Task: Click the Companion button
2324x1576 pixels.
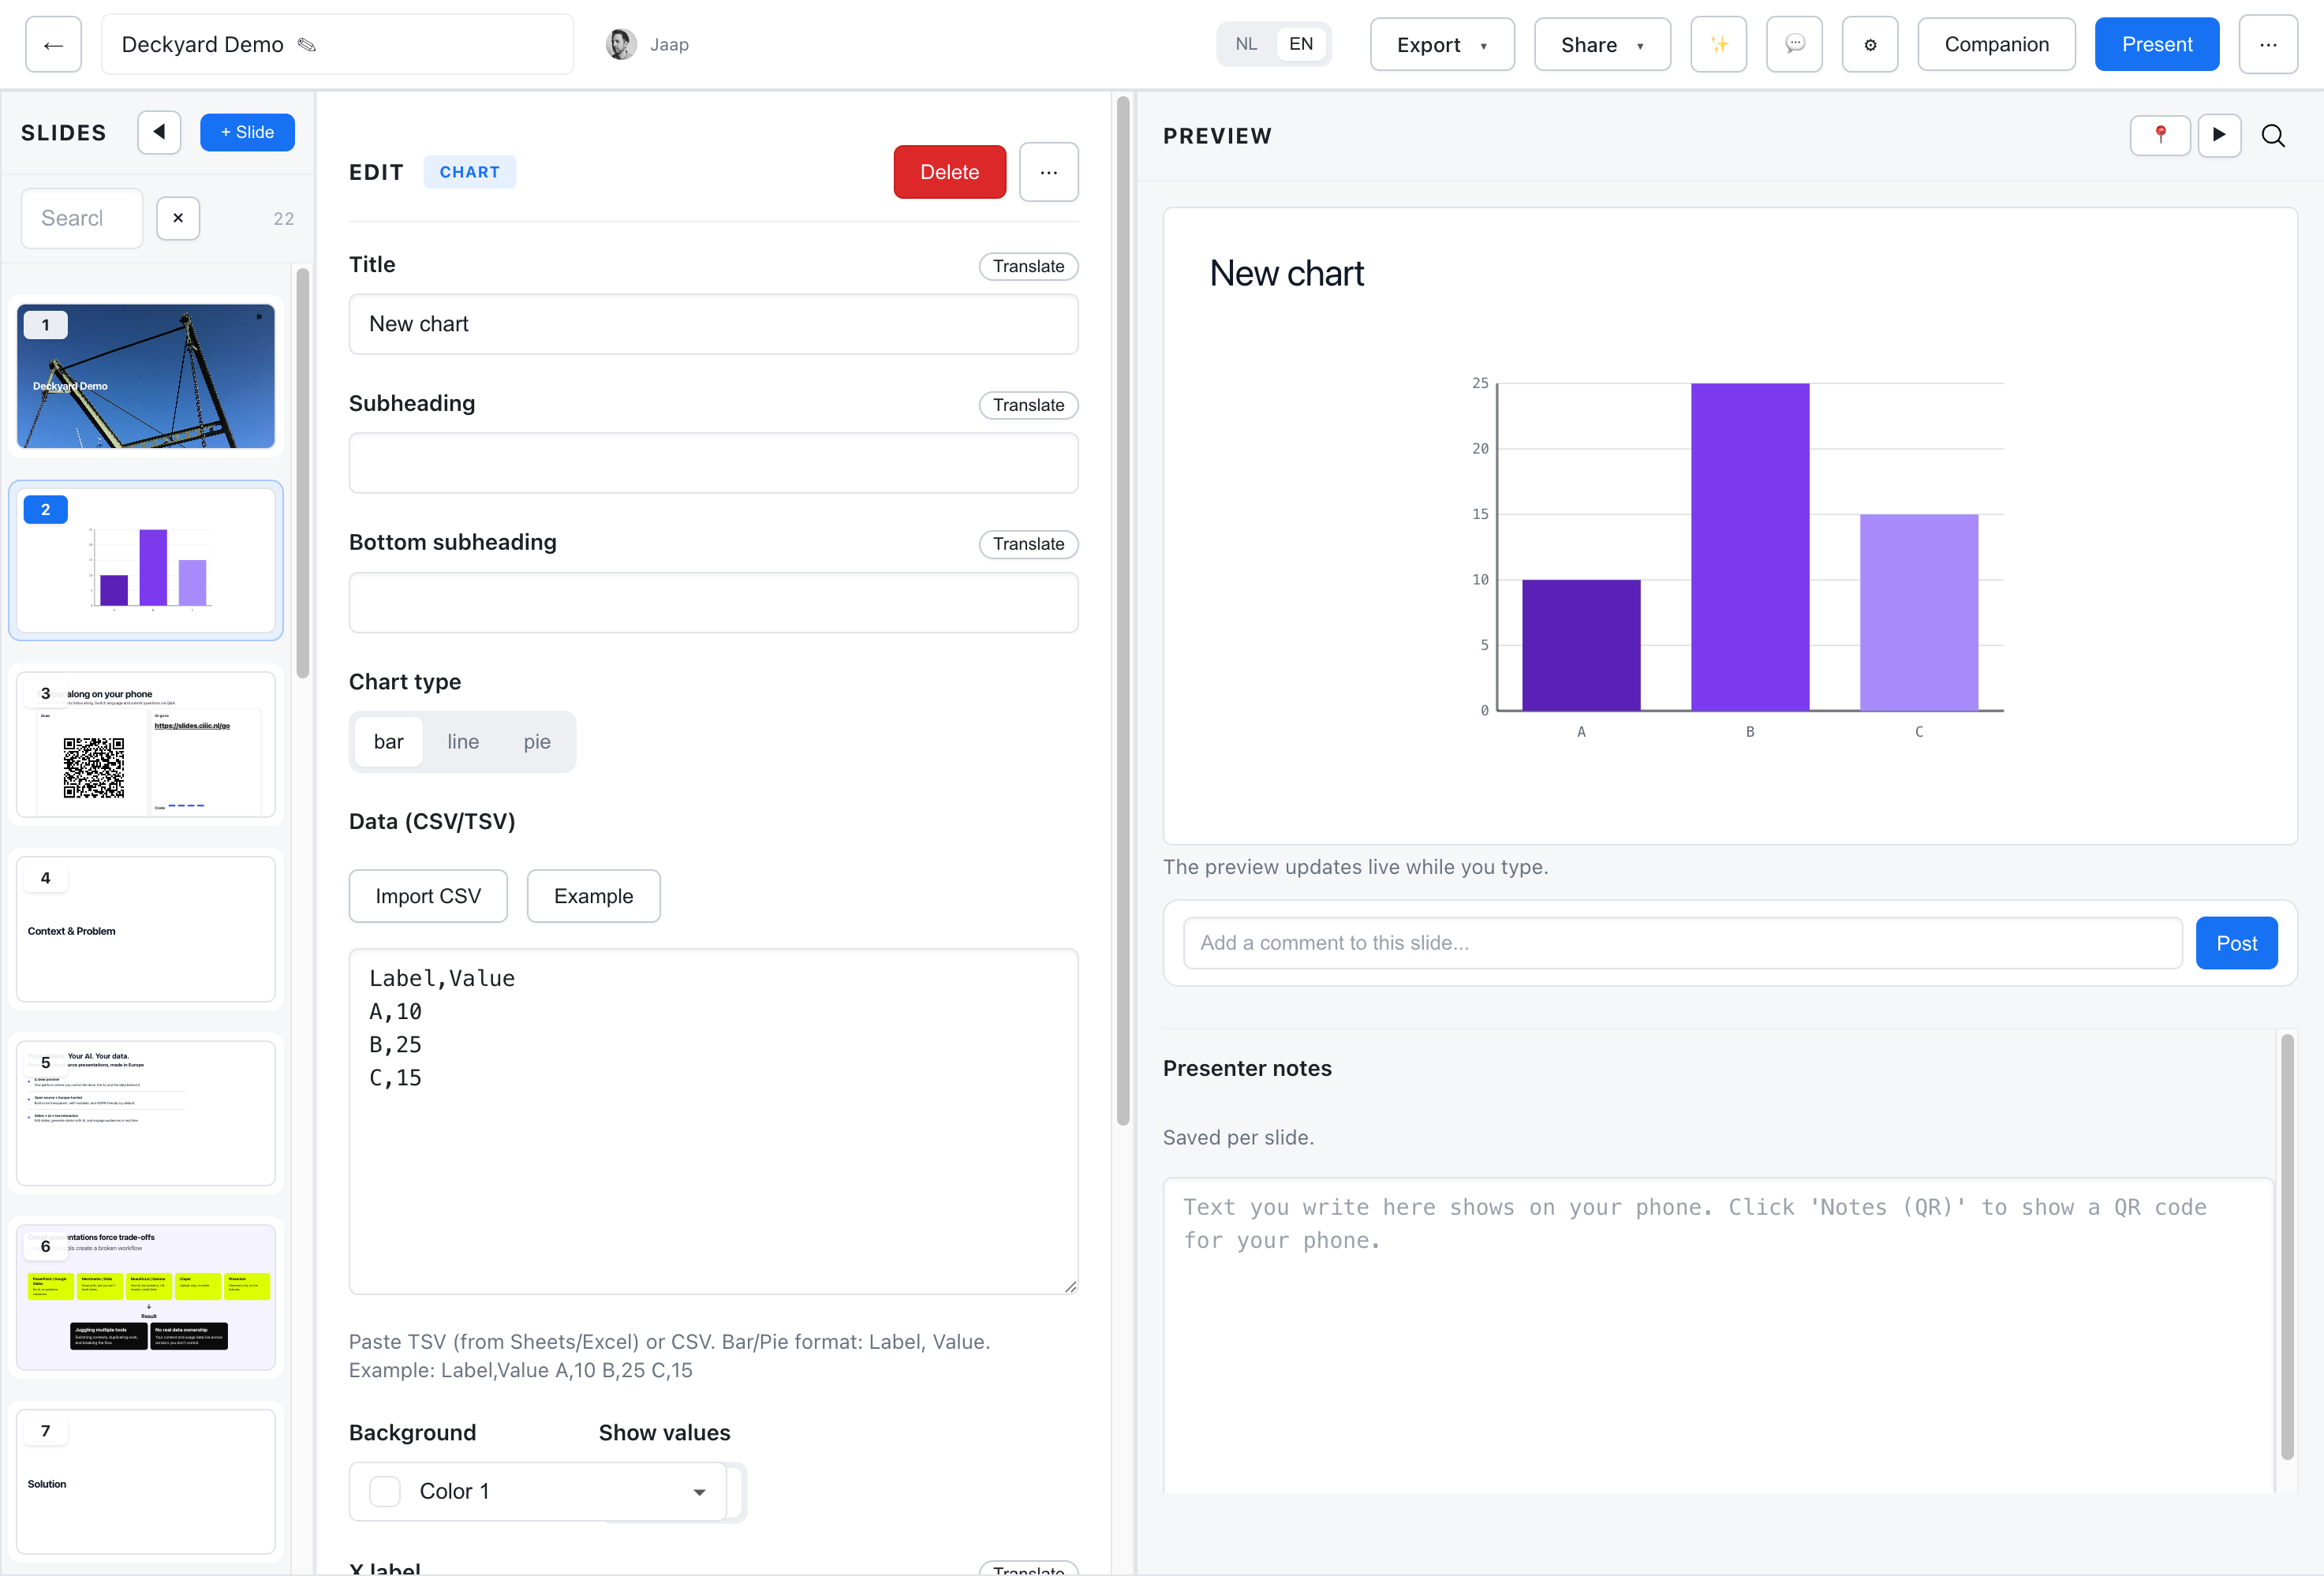Action: pos(1996,45)
